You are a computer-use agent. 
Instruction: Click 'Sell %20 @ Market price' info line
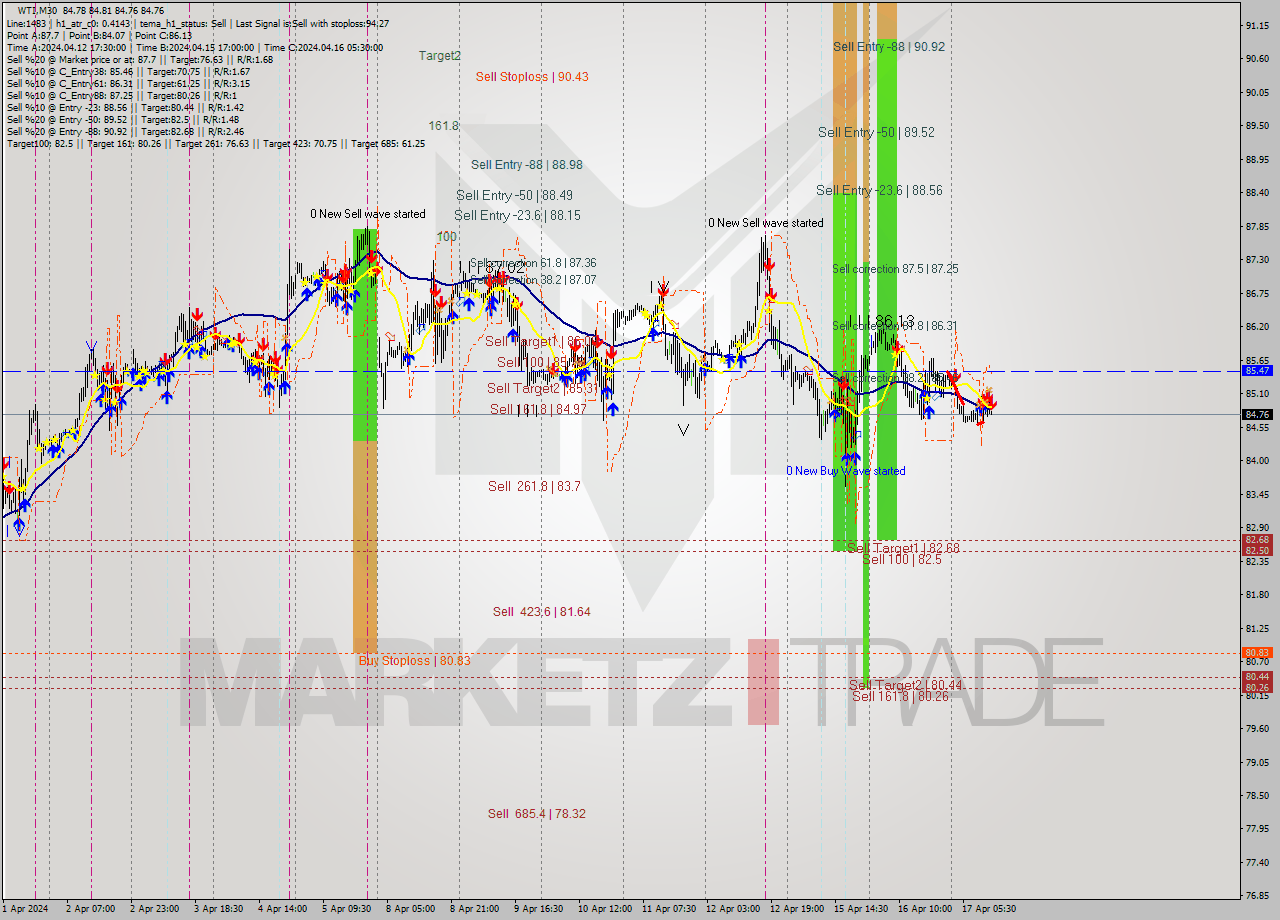[x=140, y=59]
